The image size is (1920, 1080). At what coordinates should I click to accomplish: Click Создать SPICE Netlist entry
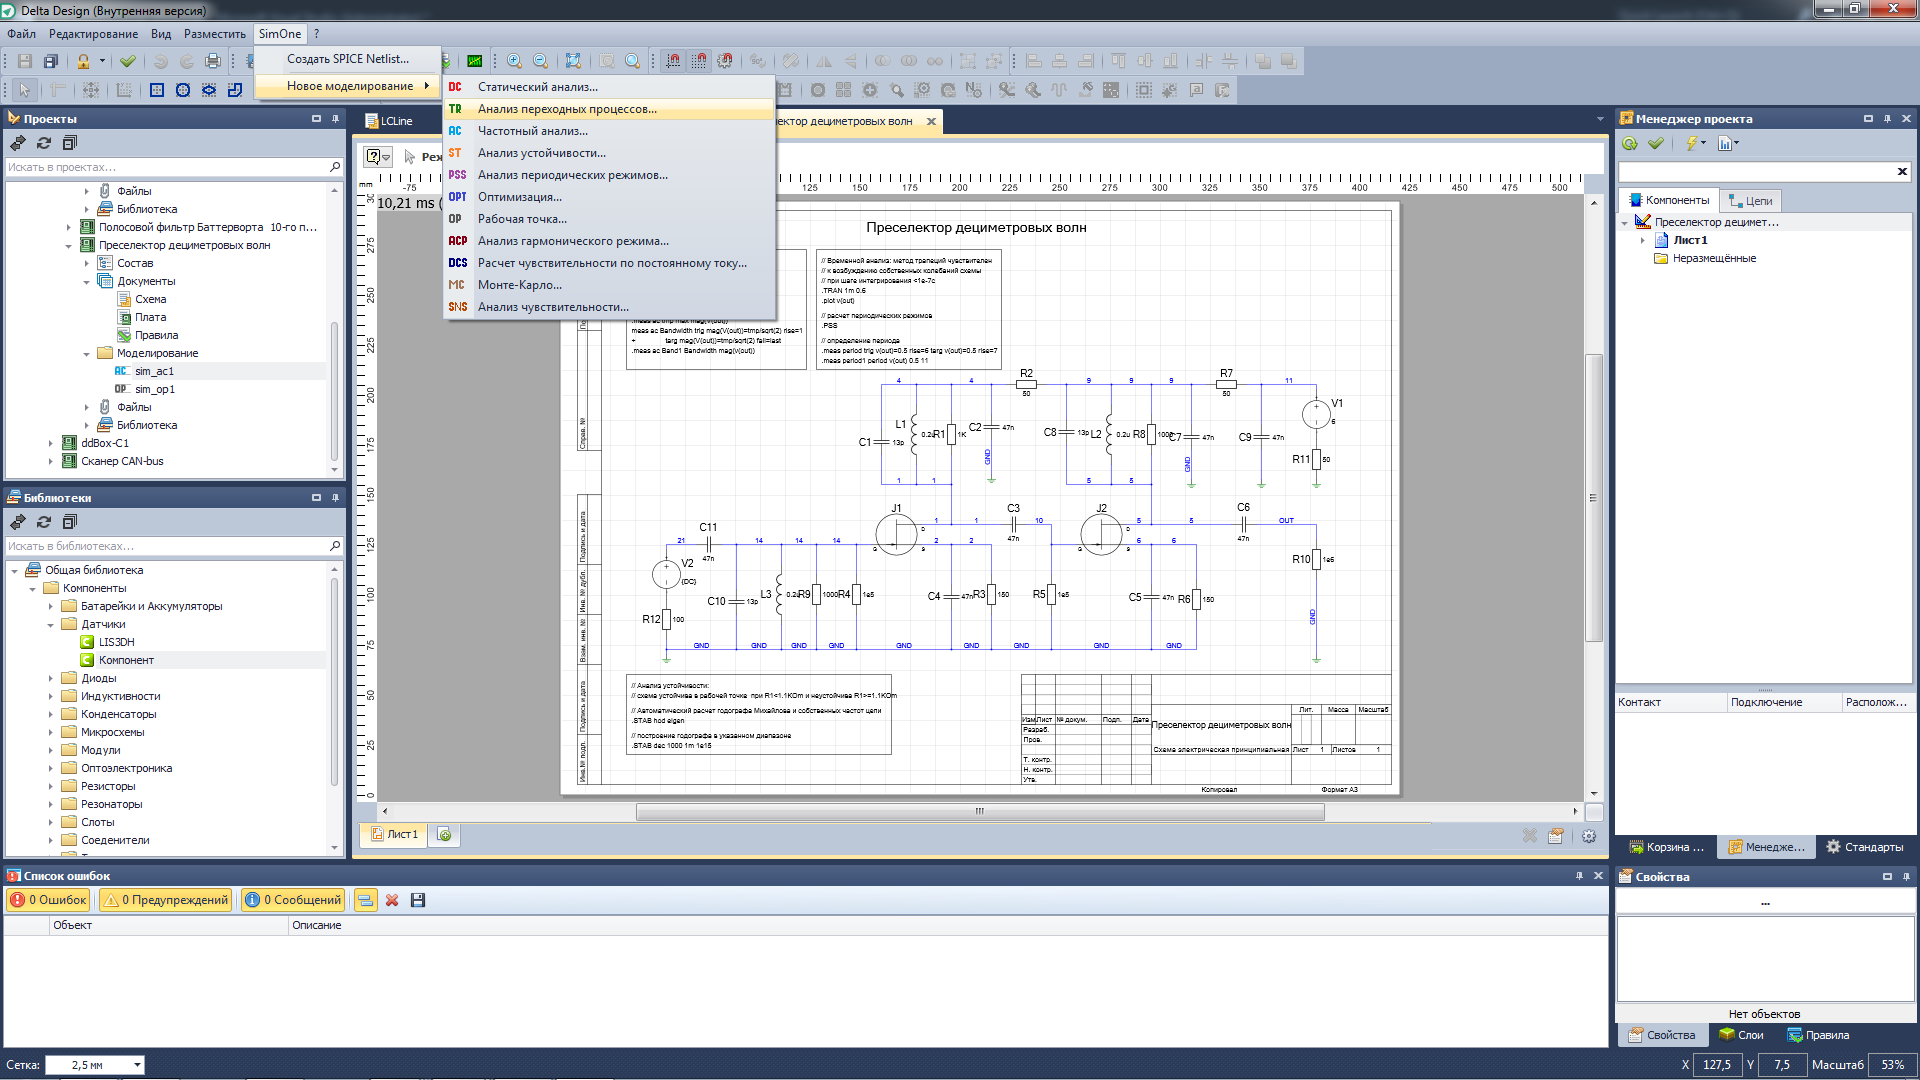coord(347,59)
